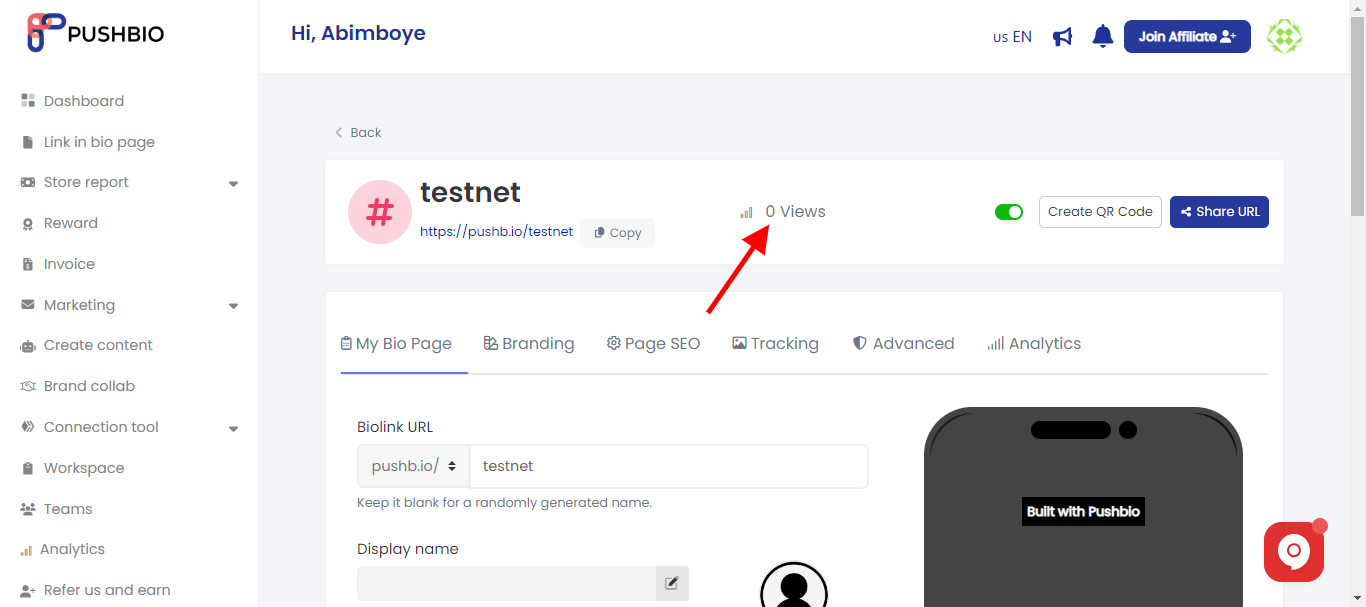Open Invoice in the sidebar
Image resolution: width=1366 pixels, height=607 pixels.
[x=69, y=264]
